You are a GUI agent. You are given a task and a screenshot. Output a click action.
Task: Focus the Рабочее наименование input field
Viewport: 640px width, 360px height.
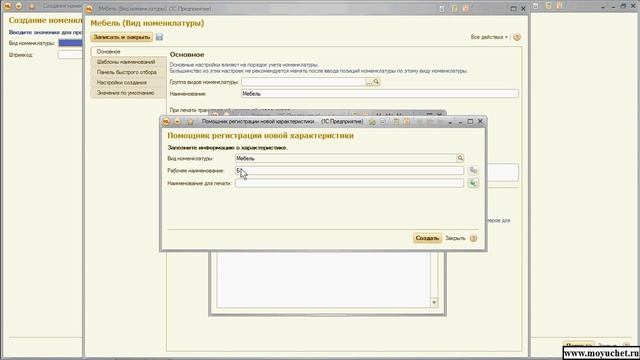[x=349, y=171]
